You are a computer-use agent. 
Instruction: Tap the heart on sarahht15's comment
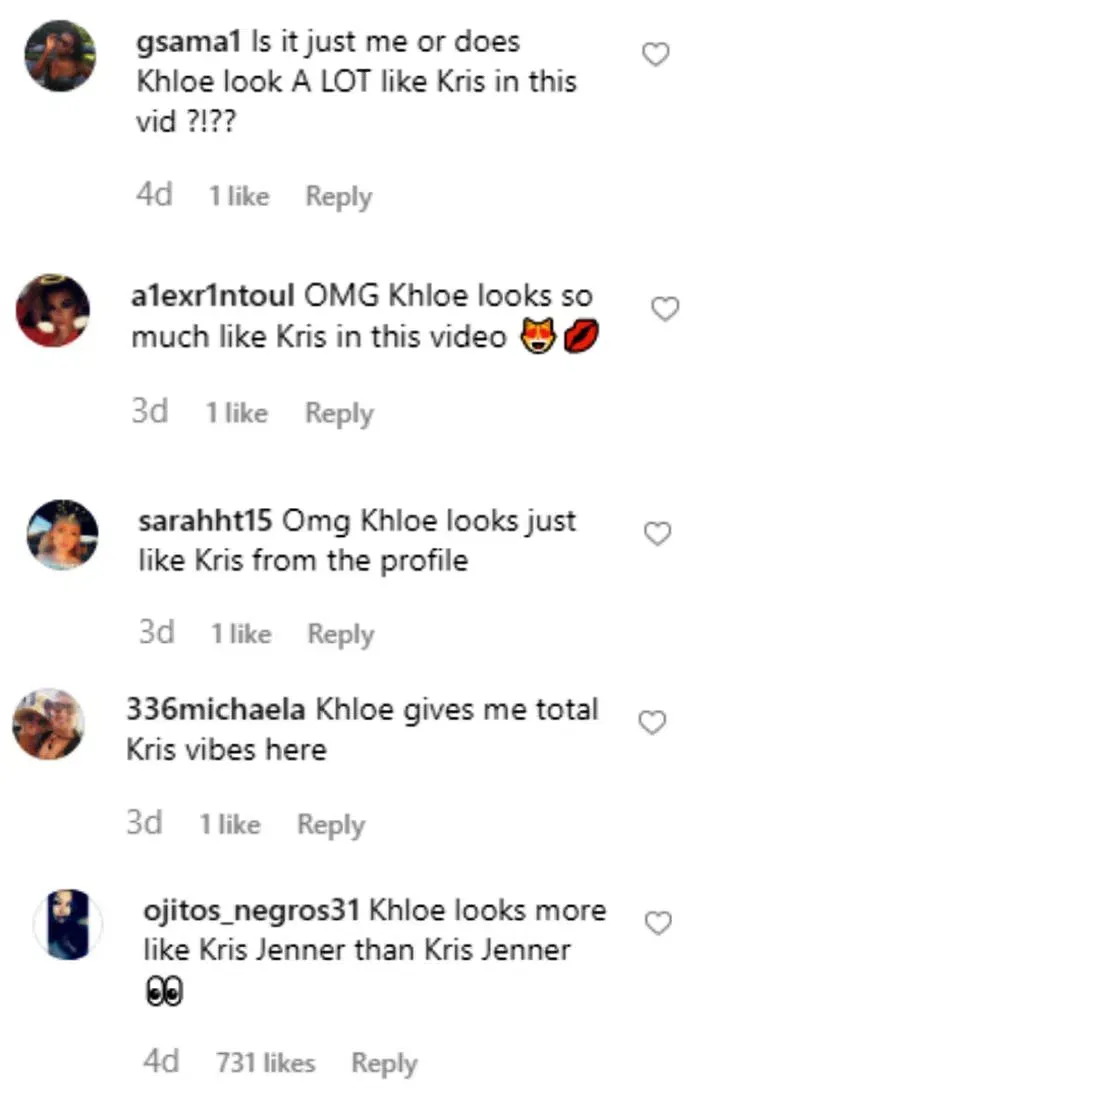pos(657,534)
